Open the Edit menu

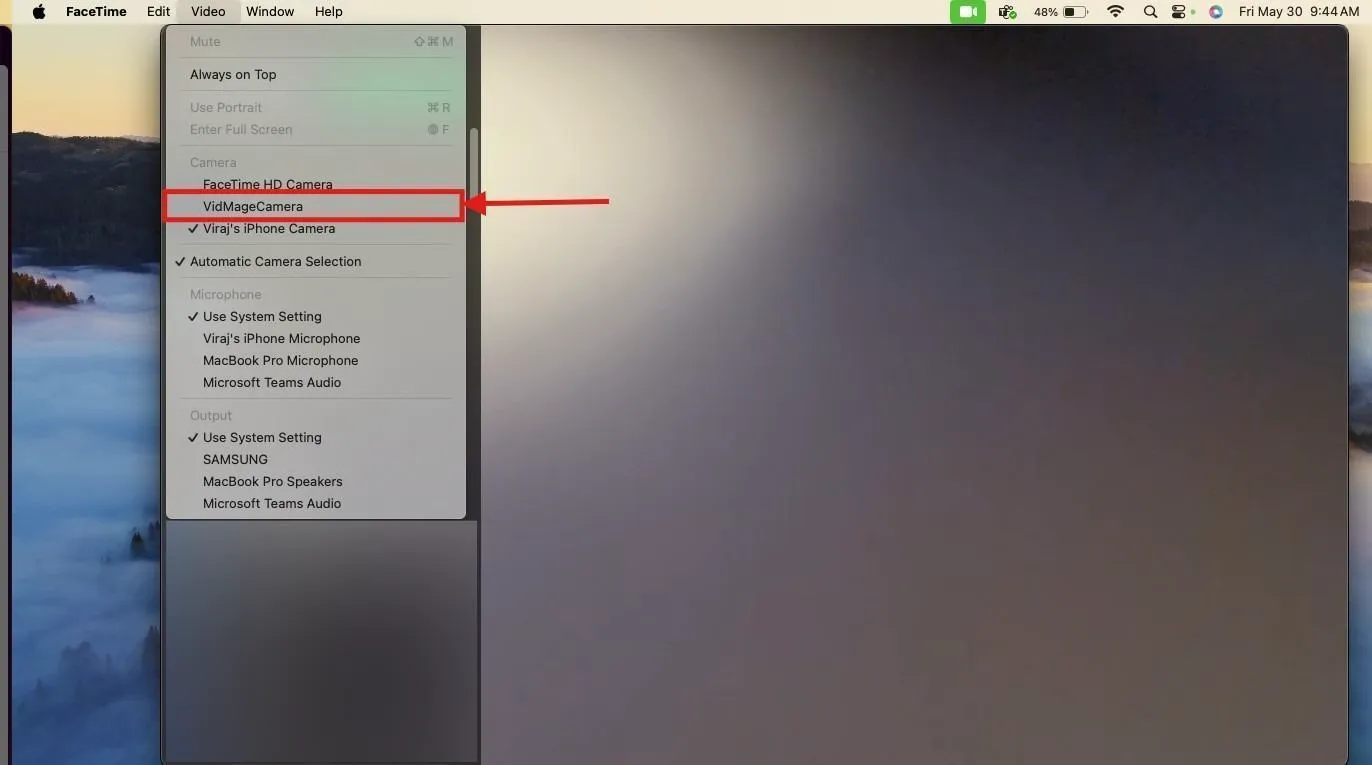click(x=158, y=12)
